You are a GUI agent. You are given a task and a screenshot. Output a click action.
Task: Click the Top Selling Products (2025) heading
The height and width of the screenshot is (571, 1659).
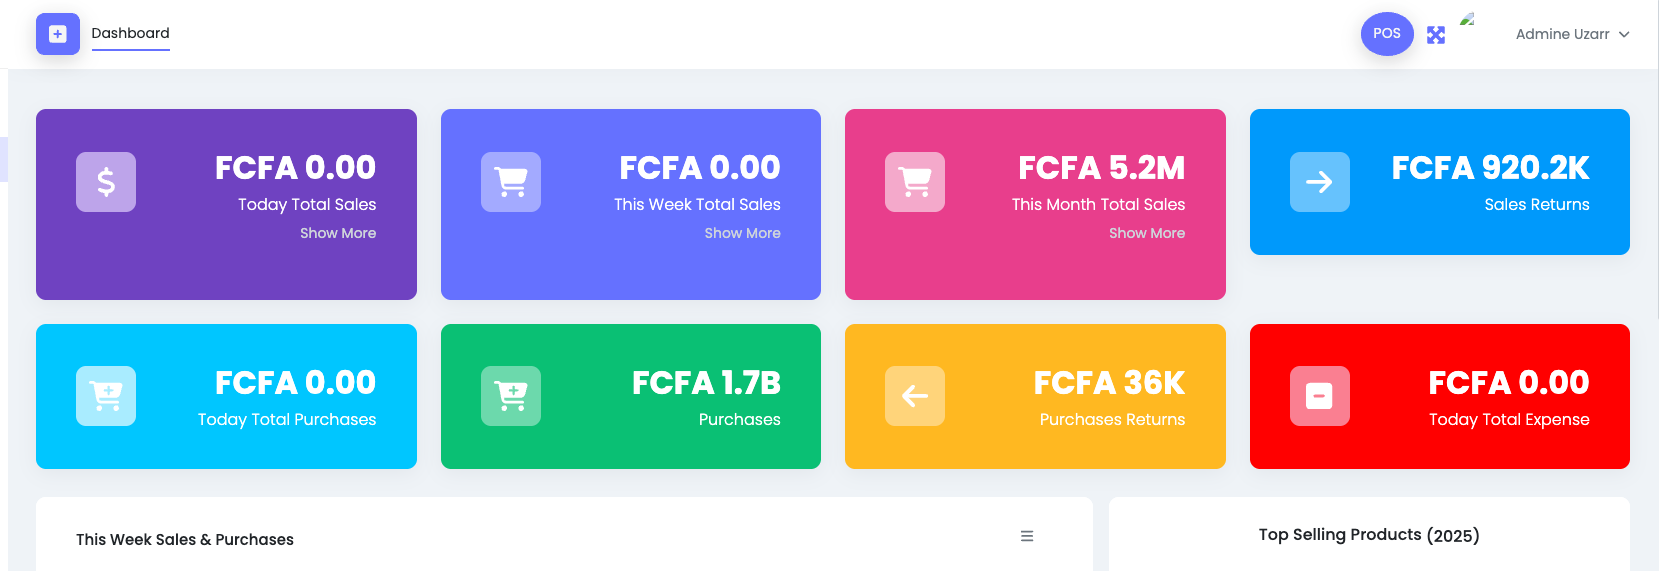(1369, 535)
